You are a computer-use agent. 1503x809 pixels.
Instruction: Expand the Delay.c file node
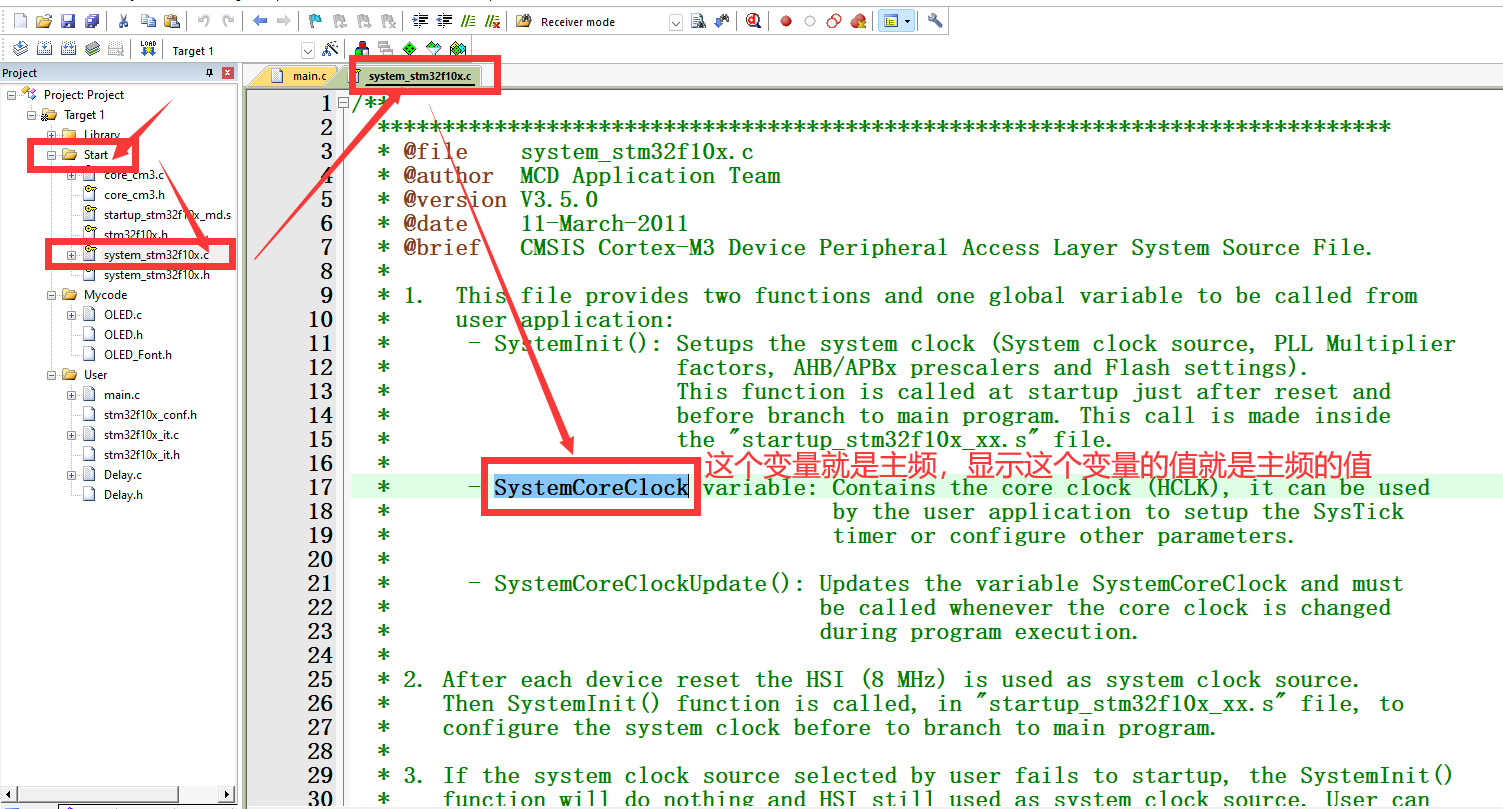(x=72, y=475)
